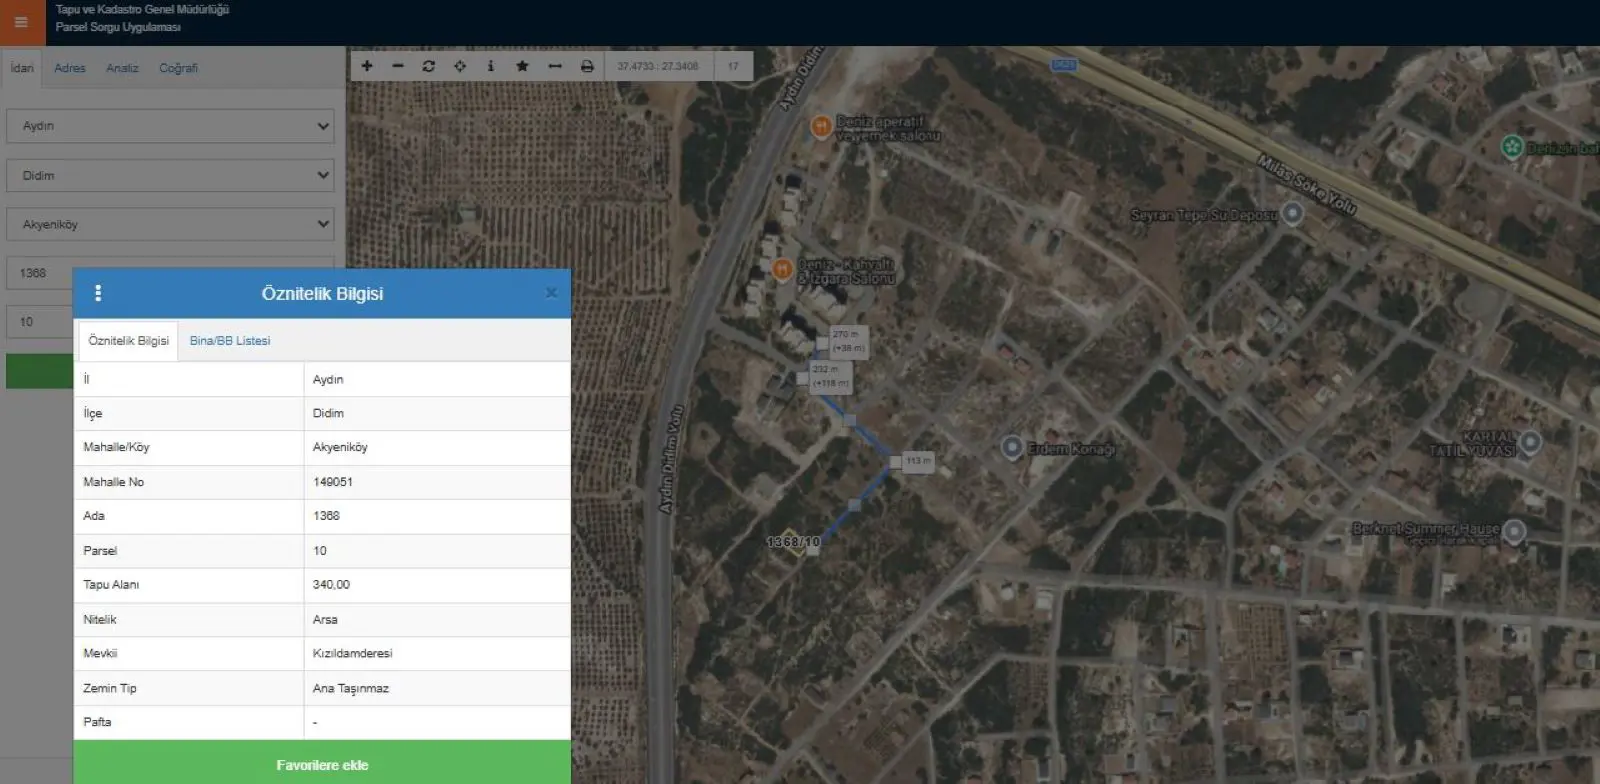The height and width of the screenshot is (784, 1600).
Task: Activate the locate crosshair tool
Action: pyautogui.click(x=460, y=66)
